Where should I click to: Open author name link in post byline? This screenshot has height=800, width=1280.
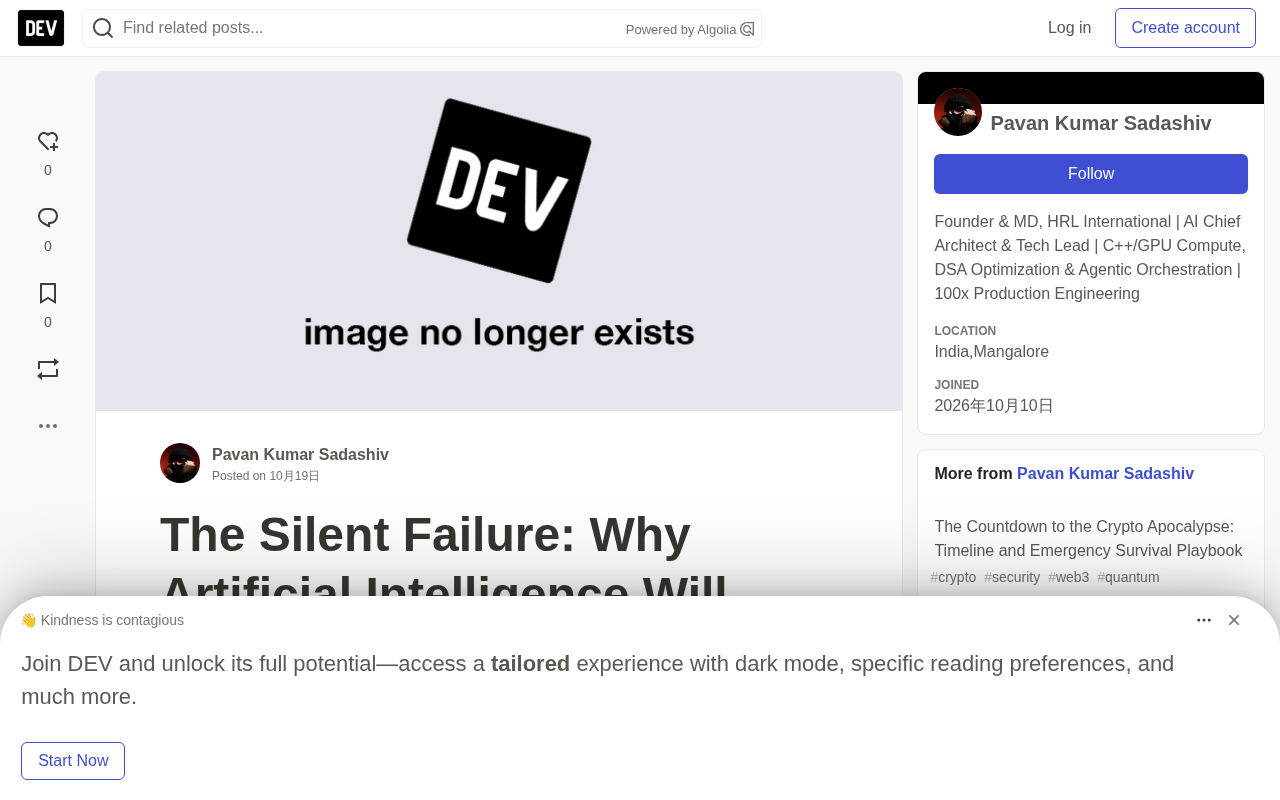coord(300,455)
